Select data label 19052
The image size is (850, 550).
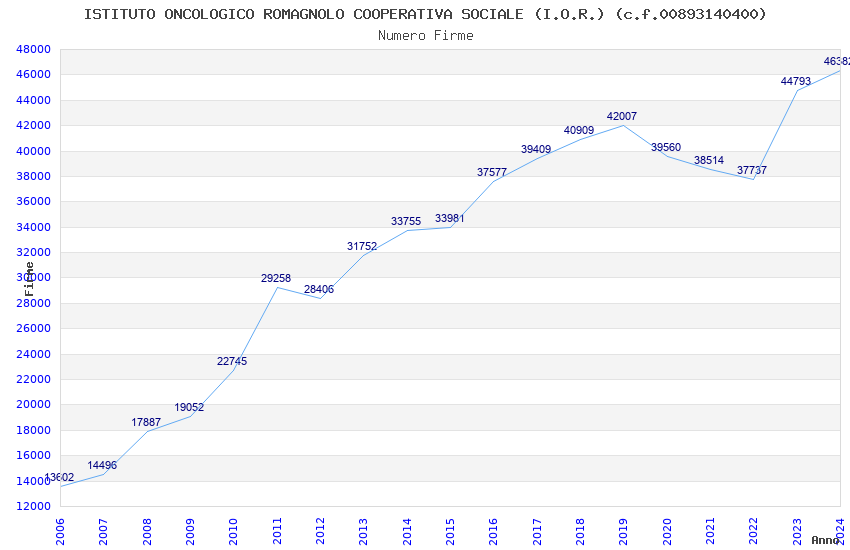189,407
